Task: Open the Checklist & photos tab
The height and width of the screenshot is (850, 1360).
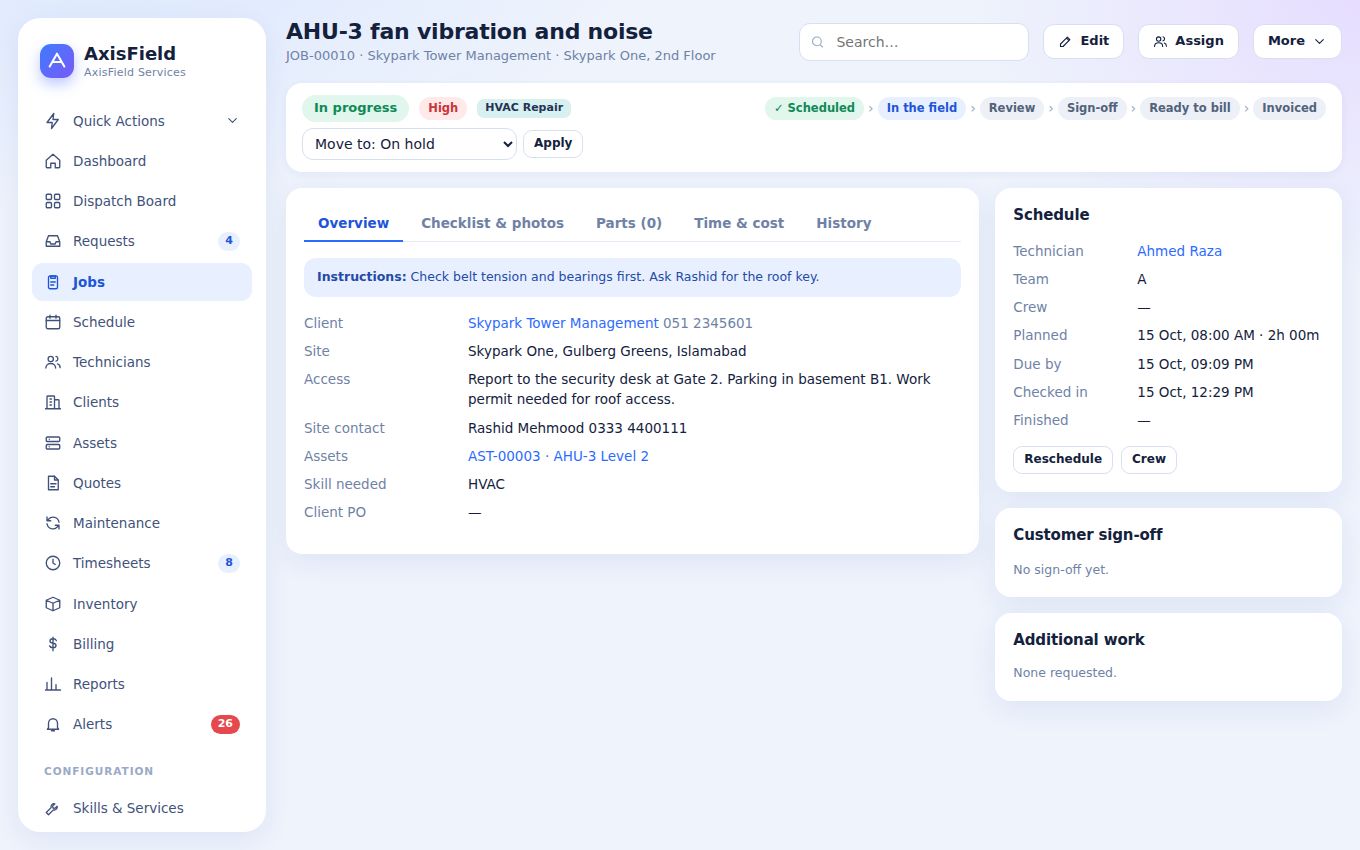Action: click(x=492, y=223)
